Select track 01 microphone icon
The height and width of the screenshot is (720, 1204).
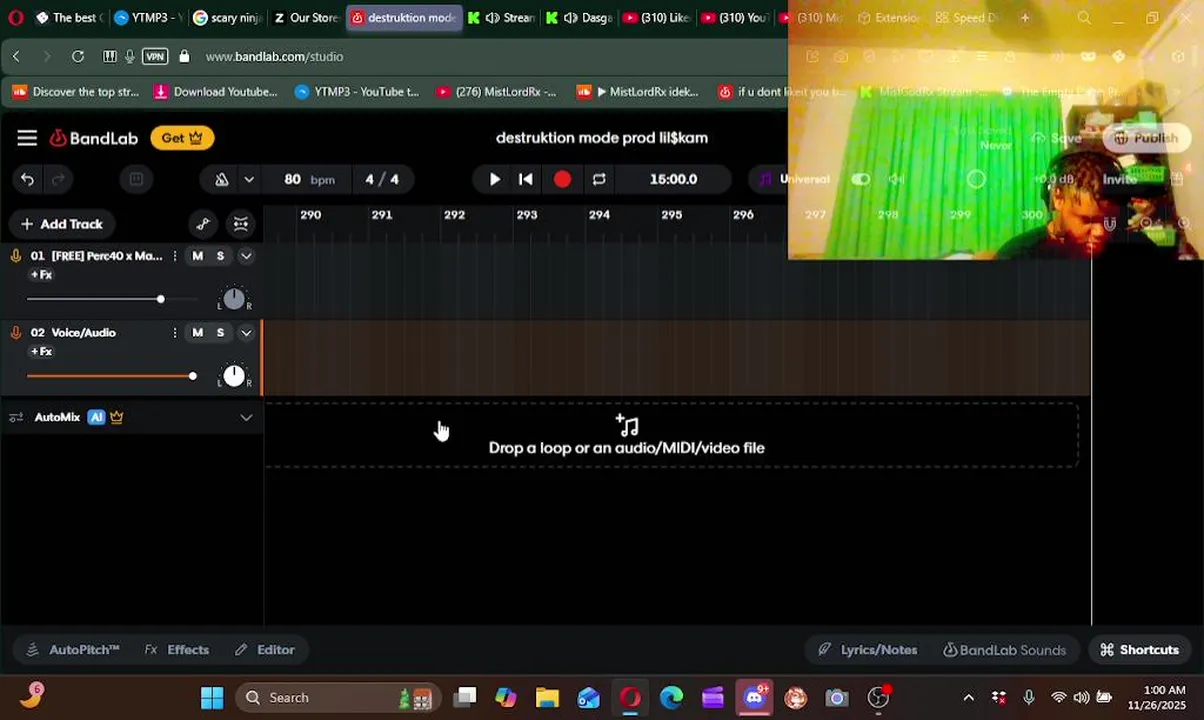(x=16, y=256)
